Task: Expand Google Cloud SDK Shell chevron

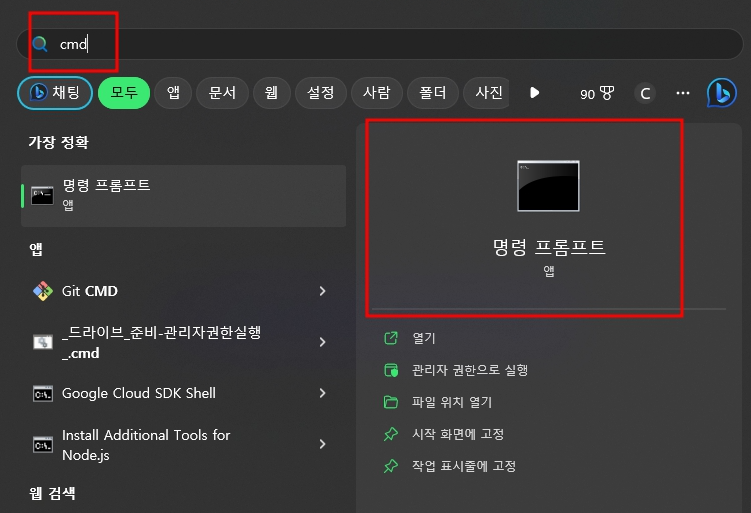Action: pyautogui.click(x=322, y=393)
